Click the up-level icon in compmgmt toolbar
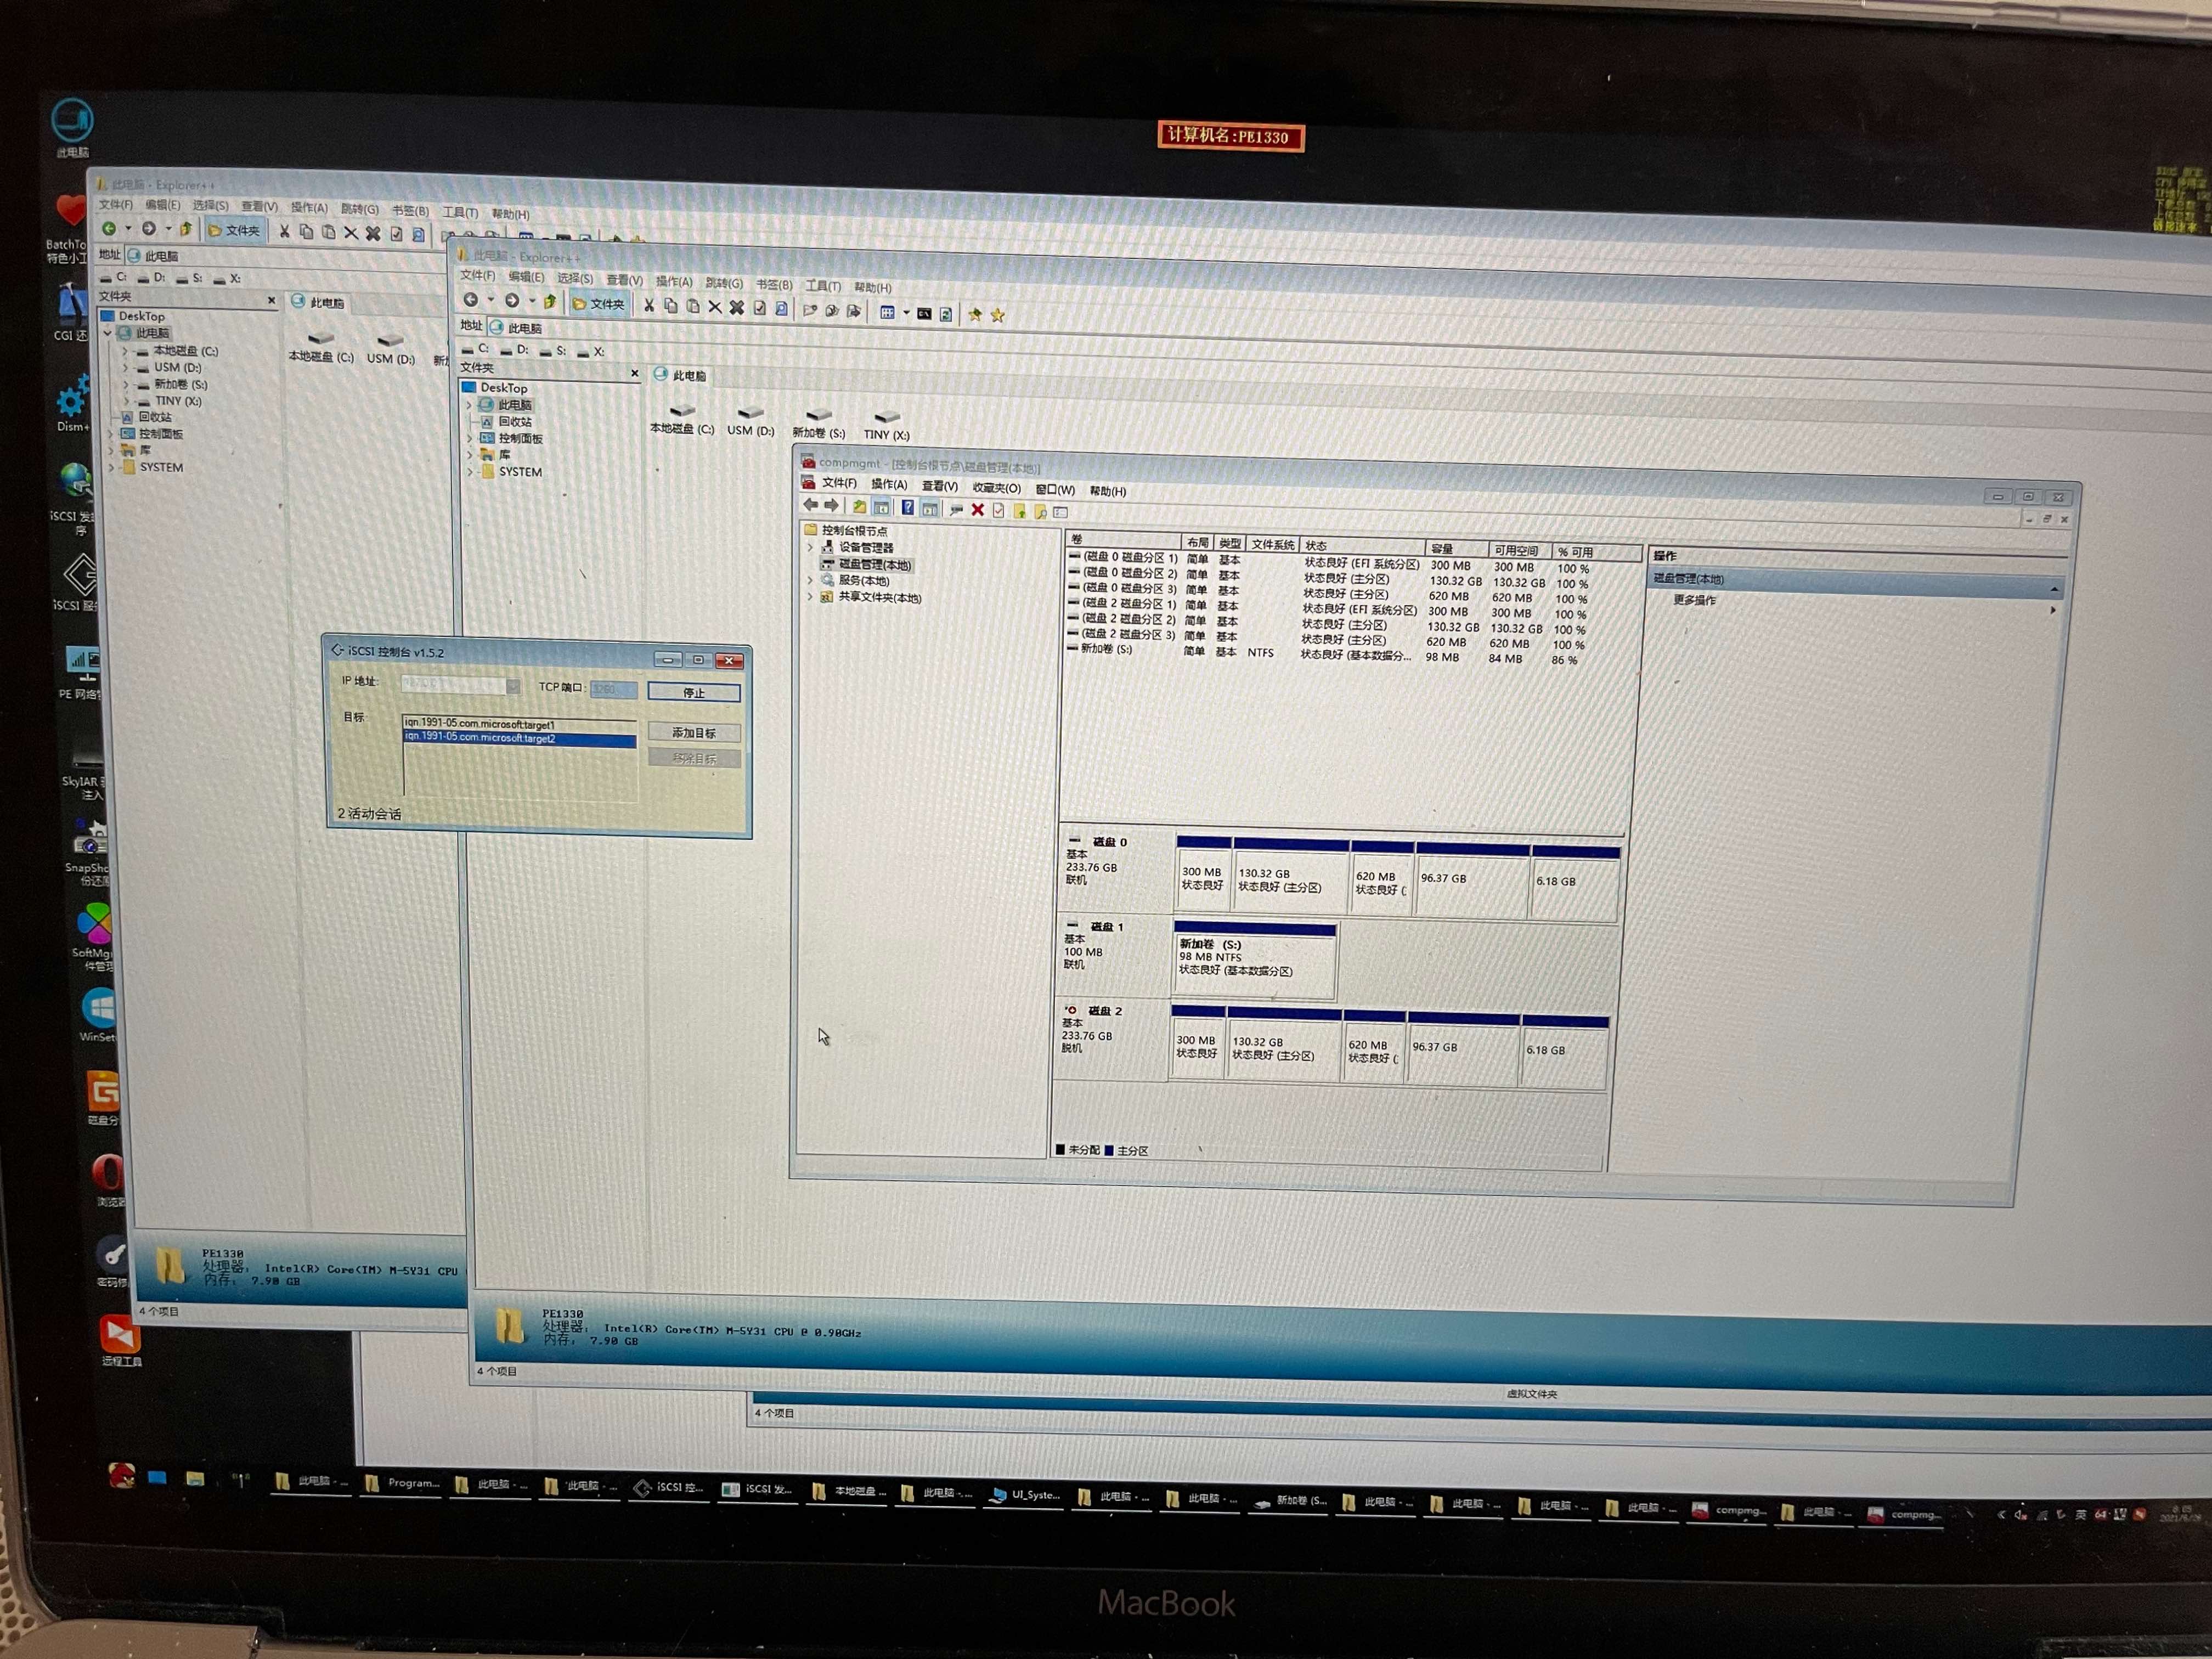The image size is (2212, 1659). point(859,507)
